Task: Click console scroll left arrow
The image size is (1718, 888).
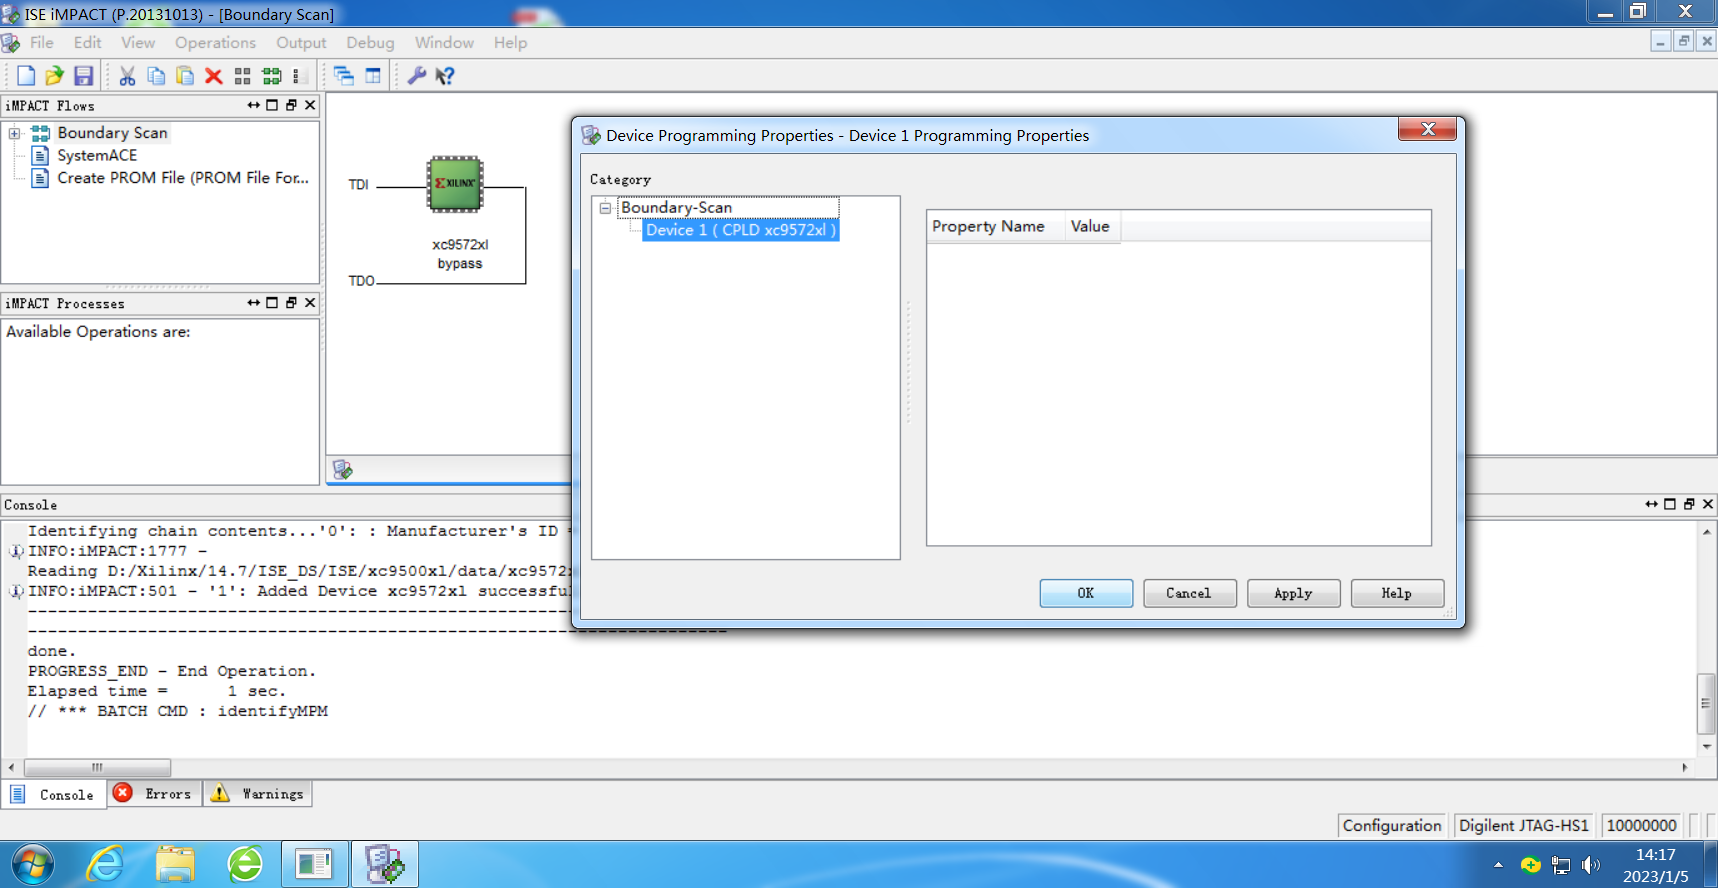Action: pyautogui.click(x=11, y=768)
